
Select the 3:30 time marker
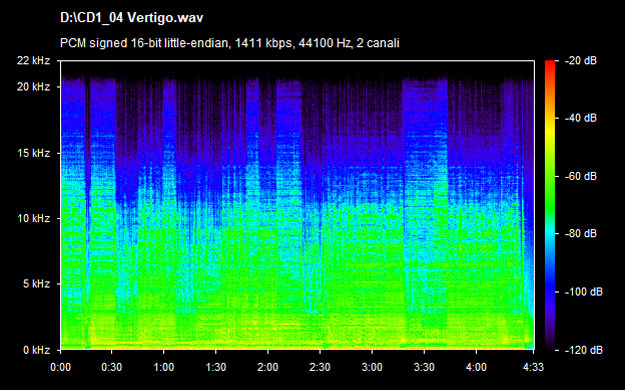pos(424,367)
